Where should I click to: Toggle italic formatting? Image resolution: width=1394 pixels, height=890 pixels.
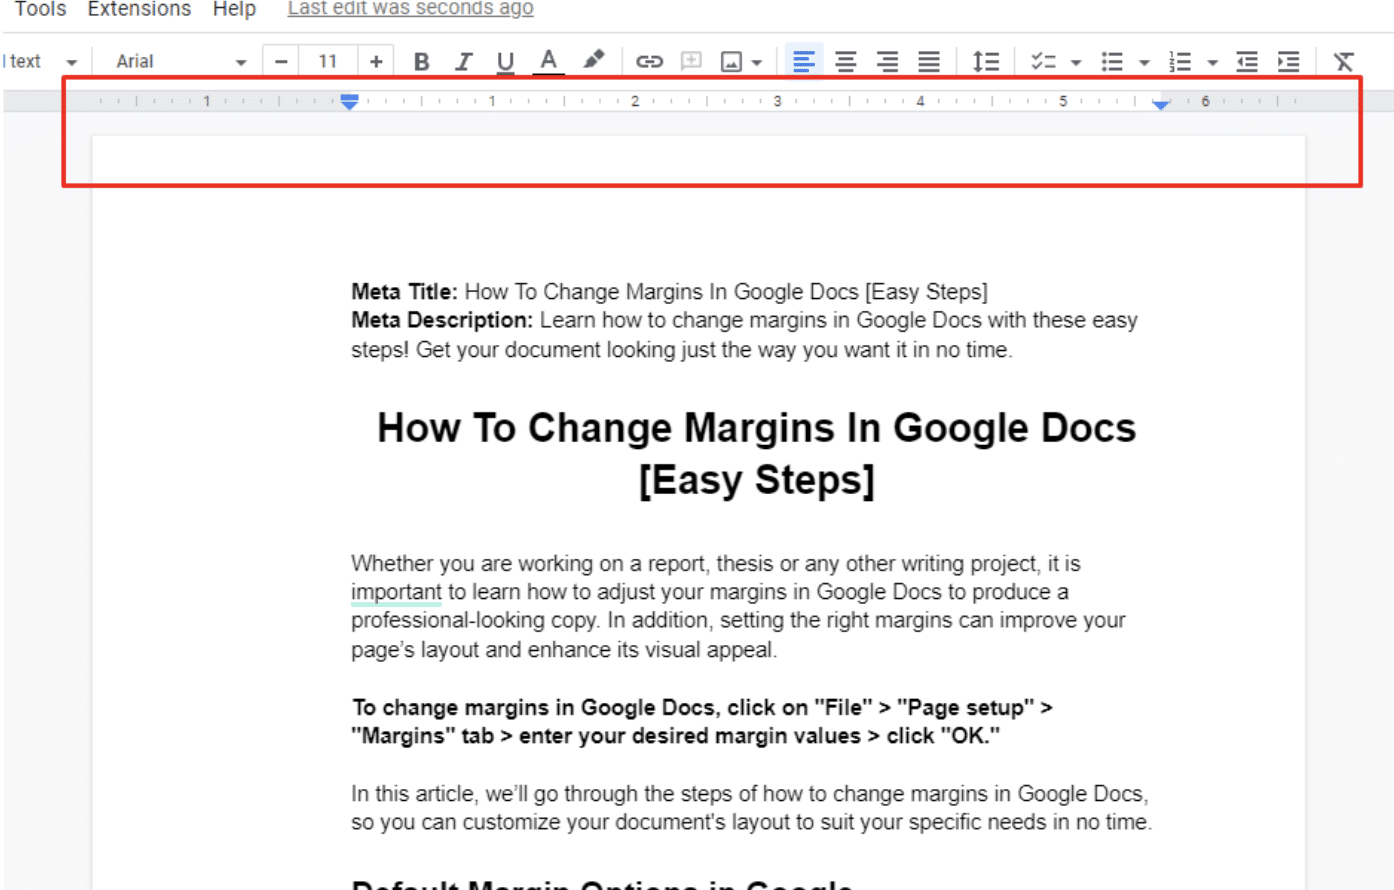pos(463,62)
